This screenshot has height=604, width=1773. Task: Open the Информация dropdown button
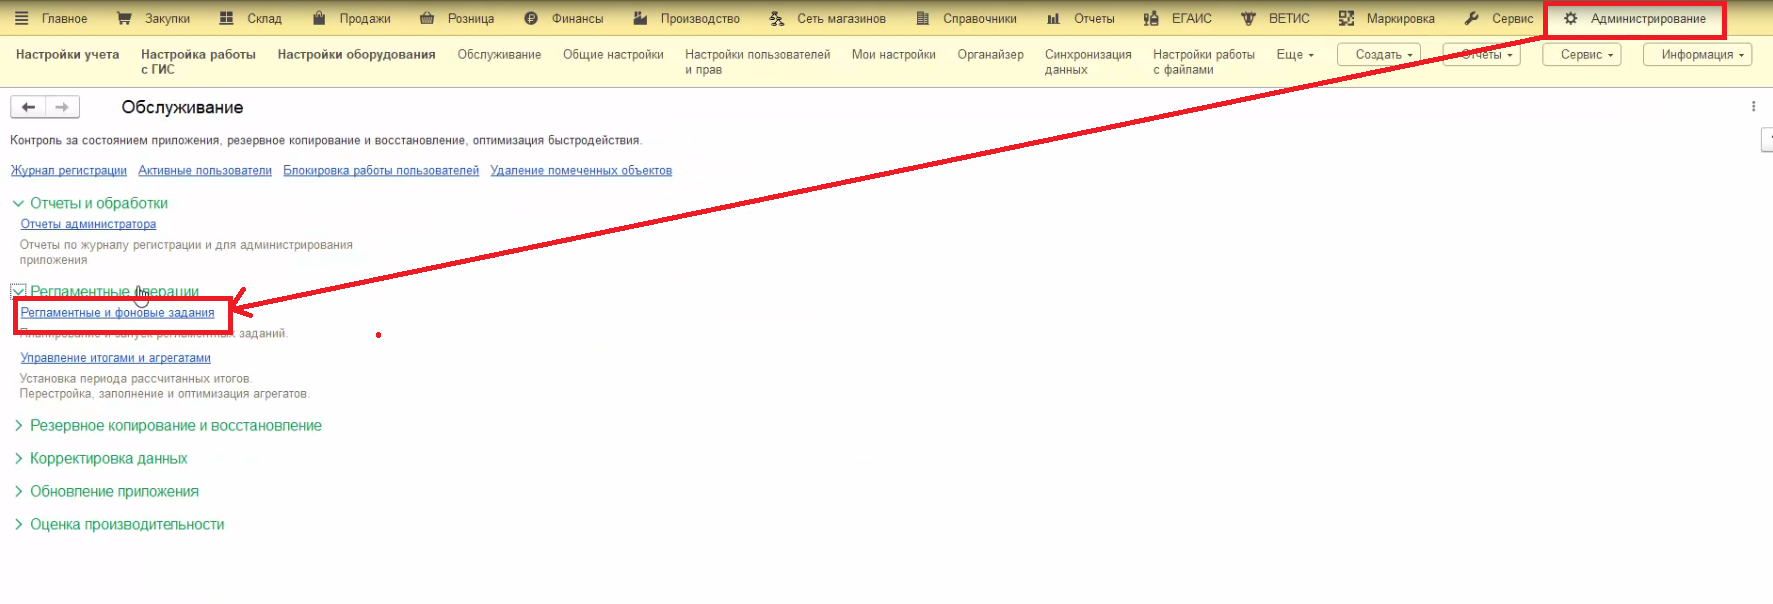click(x=1697, y=55)
